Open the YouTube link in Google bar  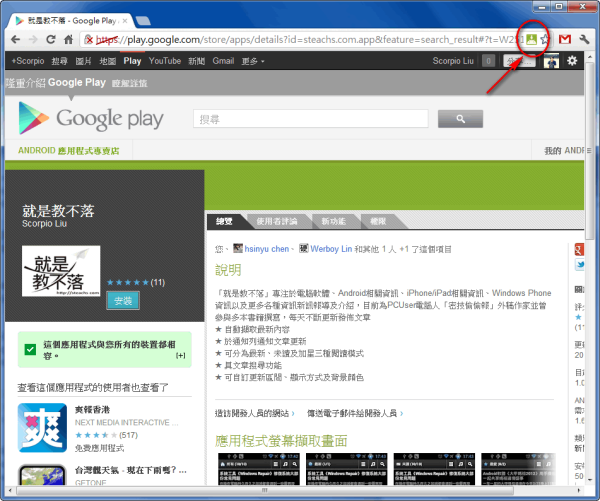[x=165, y=61]
